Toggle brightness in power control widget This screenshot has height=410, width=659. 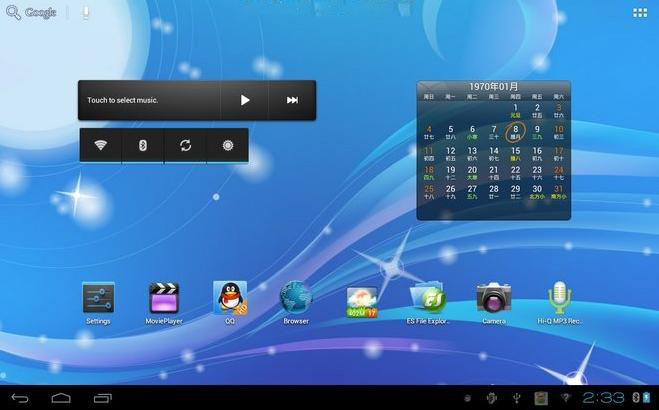pos(227,145)
